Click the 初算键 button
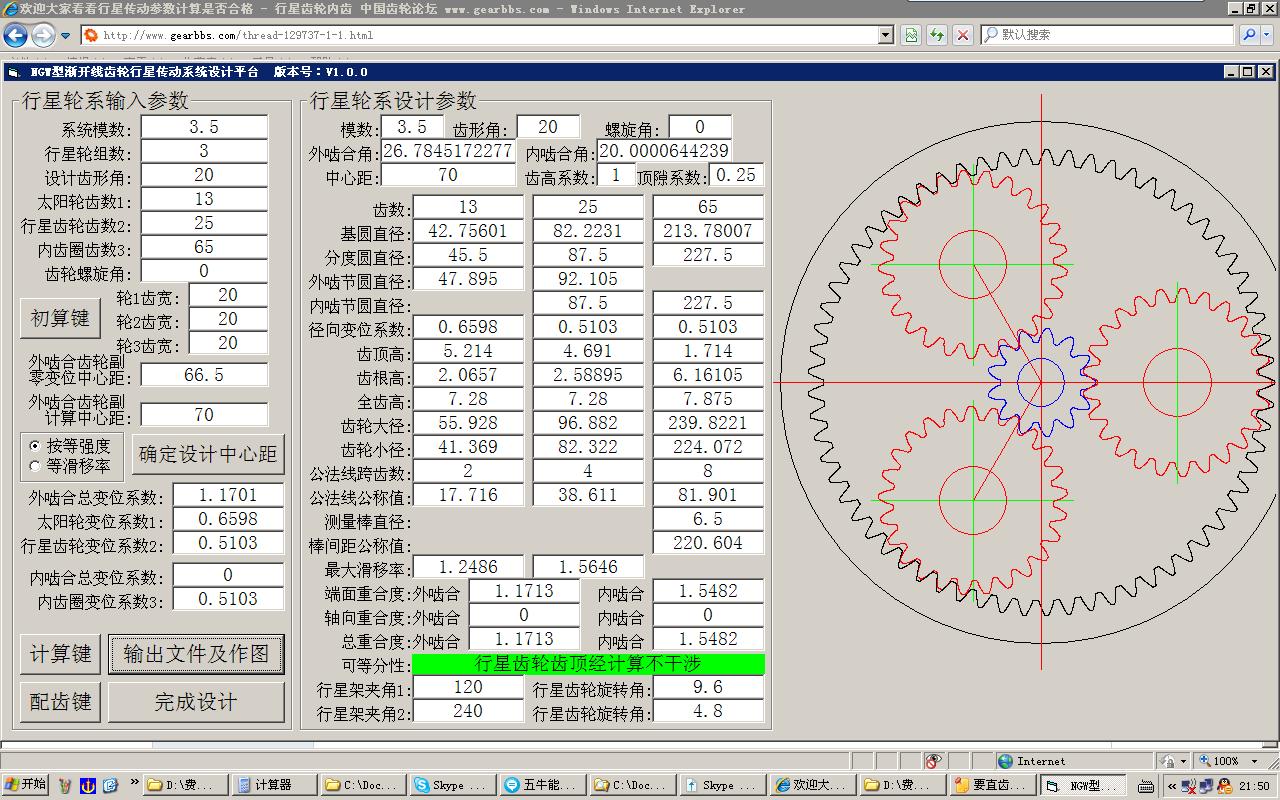This screenshot has width=1280, height=800. pyautogui.click(x=60, y=318)
